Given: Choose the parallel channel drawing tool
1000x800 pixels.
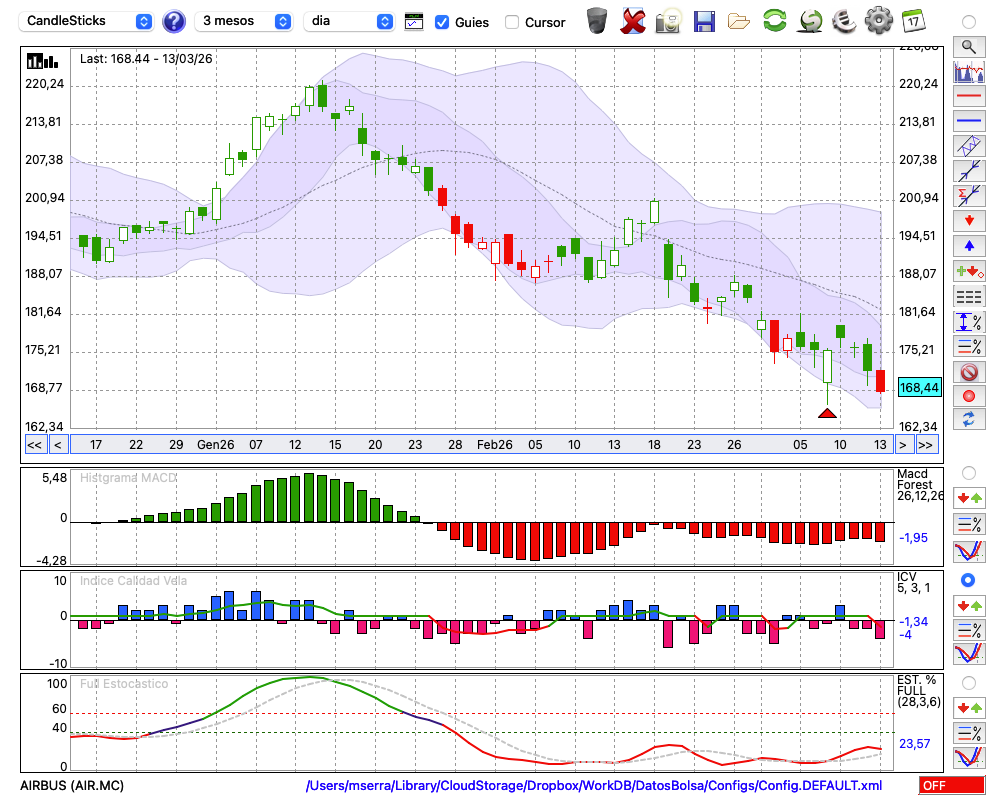Looking at the screenshot, I should 968,145.
